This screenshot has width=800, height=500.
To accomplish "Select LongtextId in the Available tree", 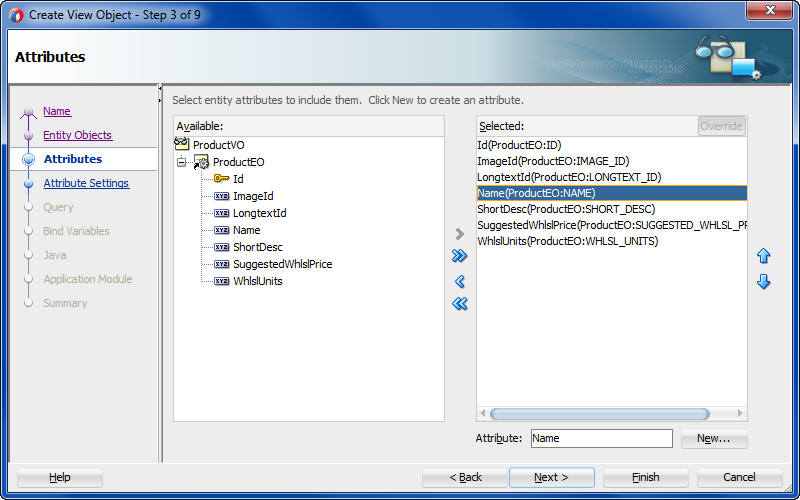I will tap(260, 213).
